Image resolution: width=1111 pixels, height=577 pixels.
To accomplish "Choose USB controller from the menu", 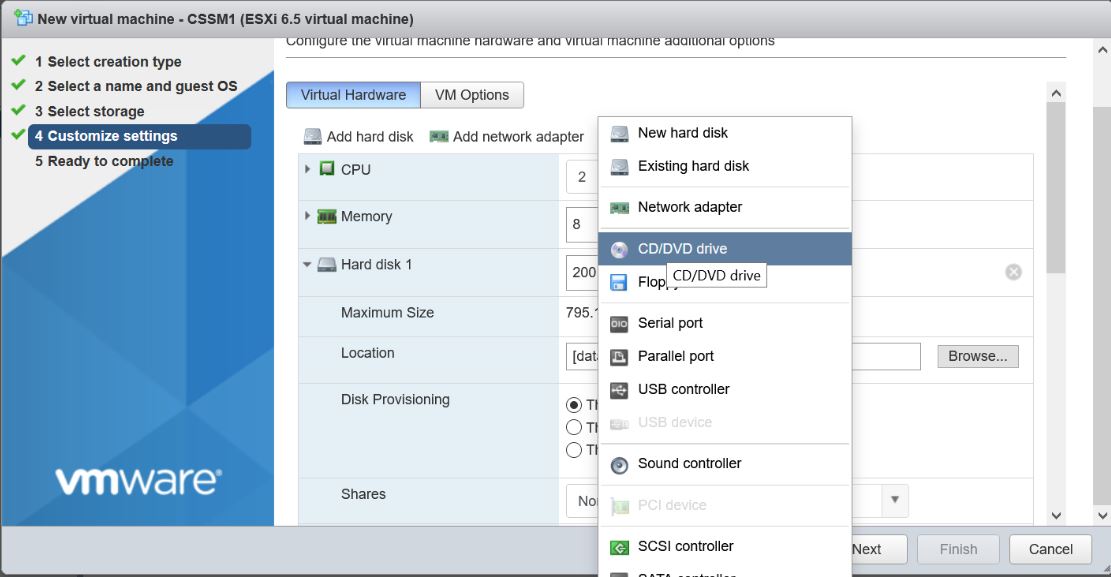I will [x=725, y=389].
